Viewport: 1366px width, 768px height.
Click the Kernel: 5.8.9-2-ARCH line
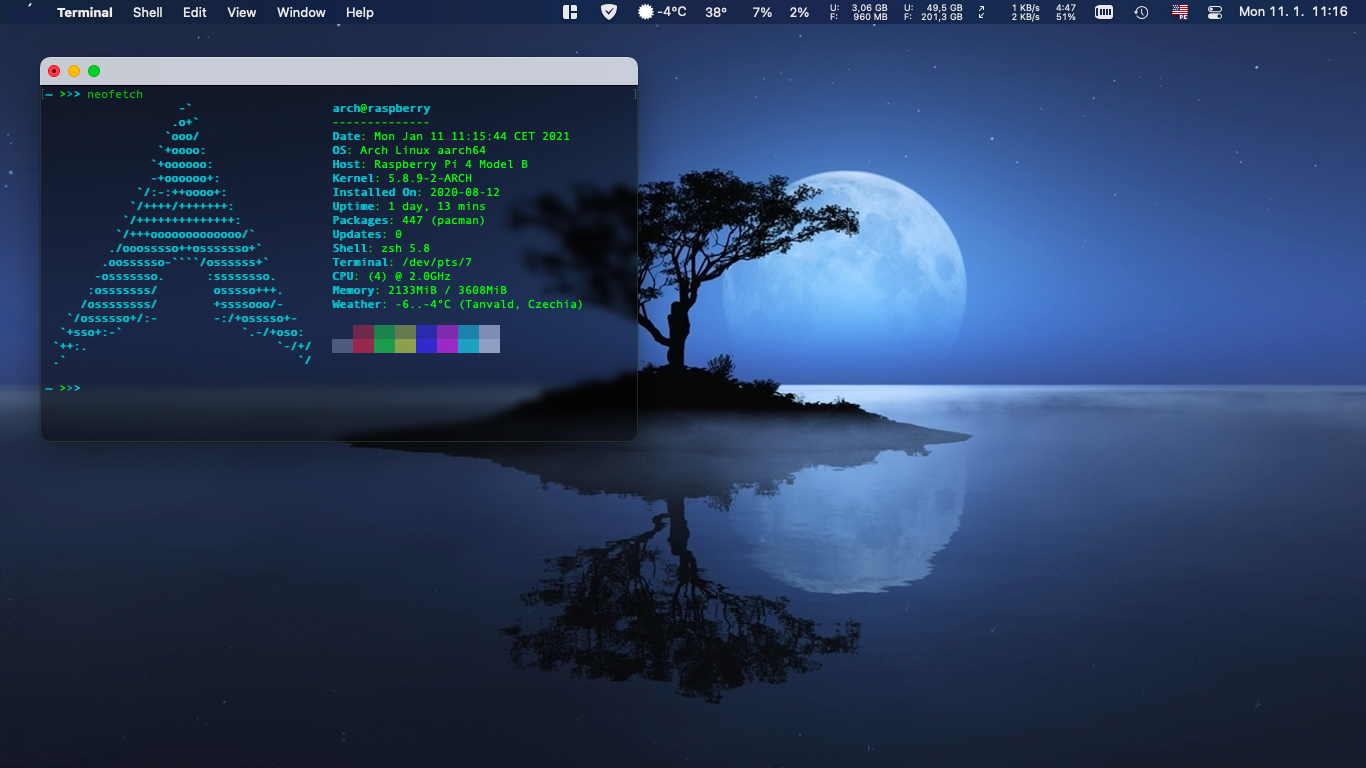(x=402, y=178)
